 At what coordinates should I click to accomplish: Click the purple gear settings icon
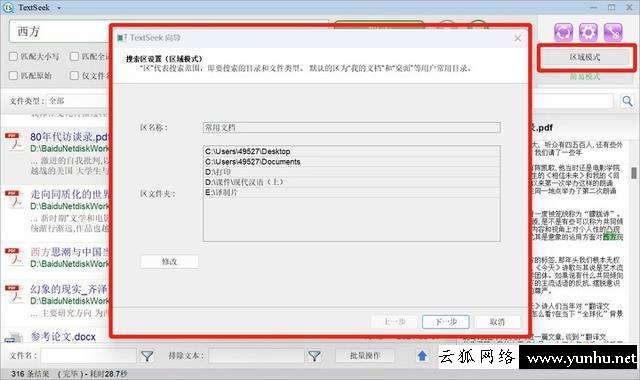[x=588, y=32]
